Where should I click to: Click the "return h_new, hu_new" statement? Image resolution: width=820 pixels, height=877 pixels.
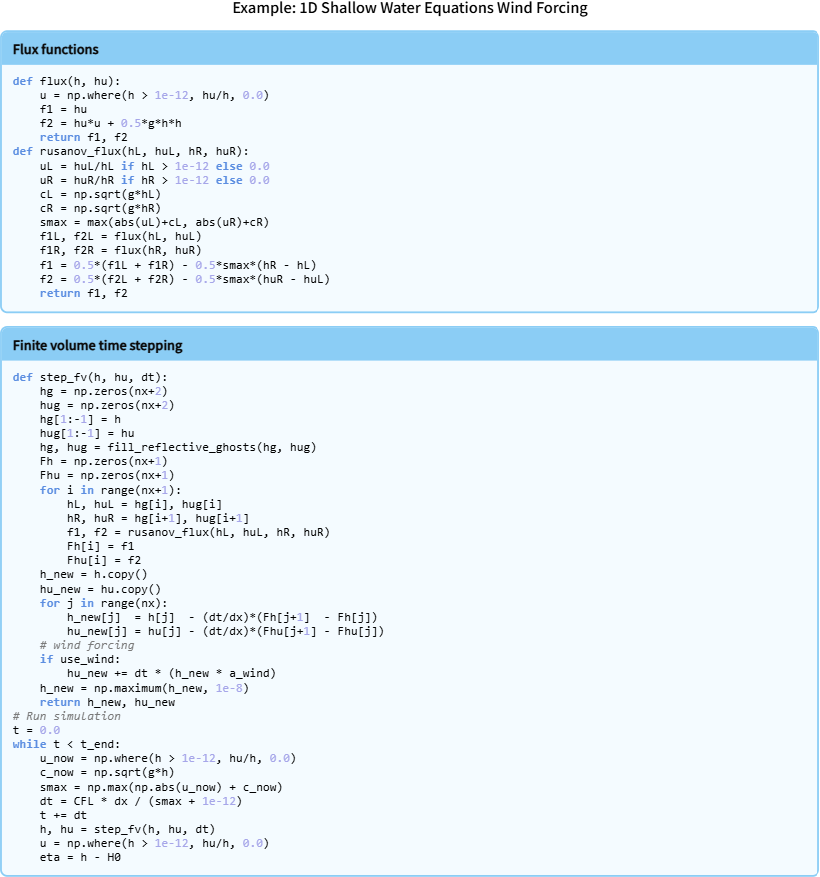tap(107, 702)
